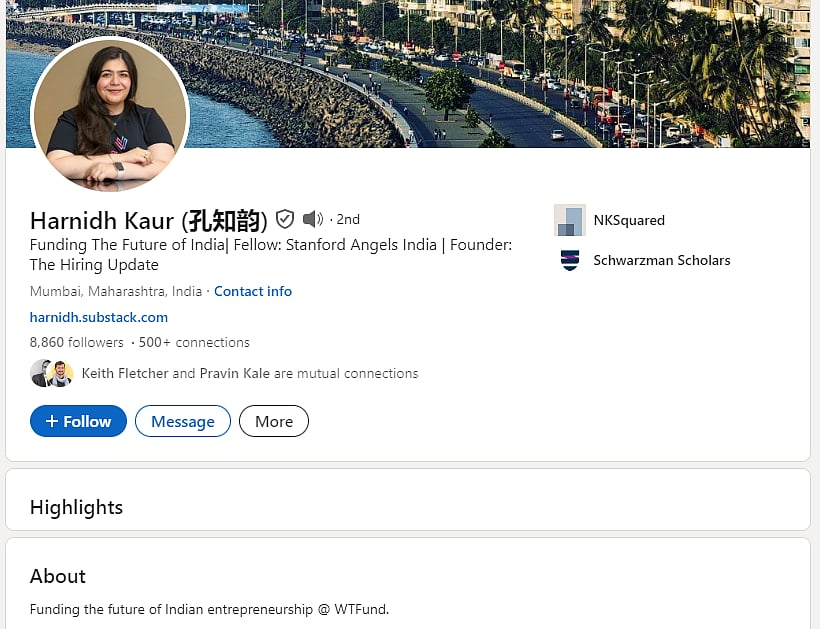Open the Schwarzman Scholars logo
The image size is (820, 629).
click(x=569, y=260)
